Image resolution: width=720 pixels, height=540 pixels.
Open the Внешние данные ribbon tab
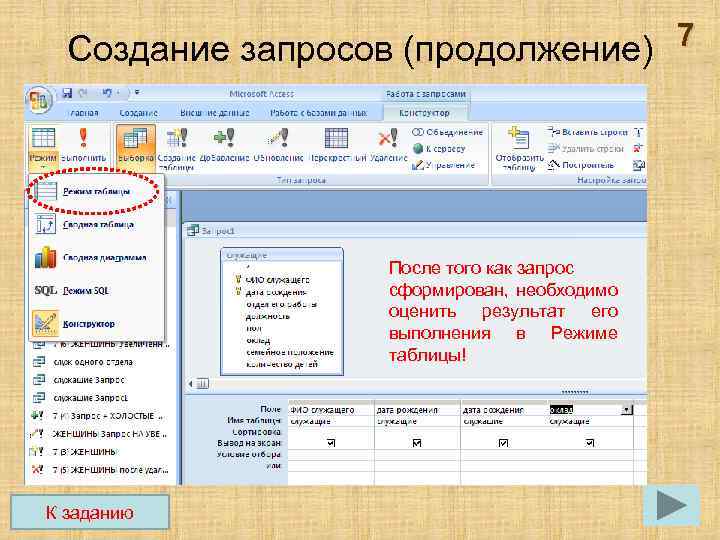[x=214, y=113]
